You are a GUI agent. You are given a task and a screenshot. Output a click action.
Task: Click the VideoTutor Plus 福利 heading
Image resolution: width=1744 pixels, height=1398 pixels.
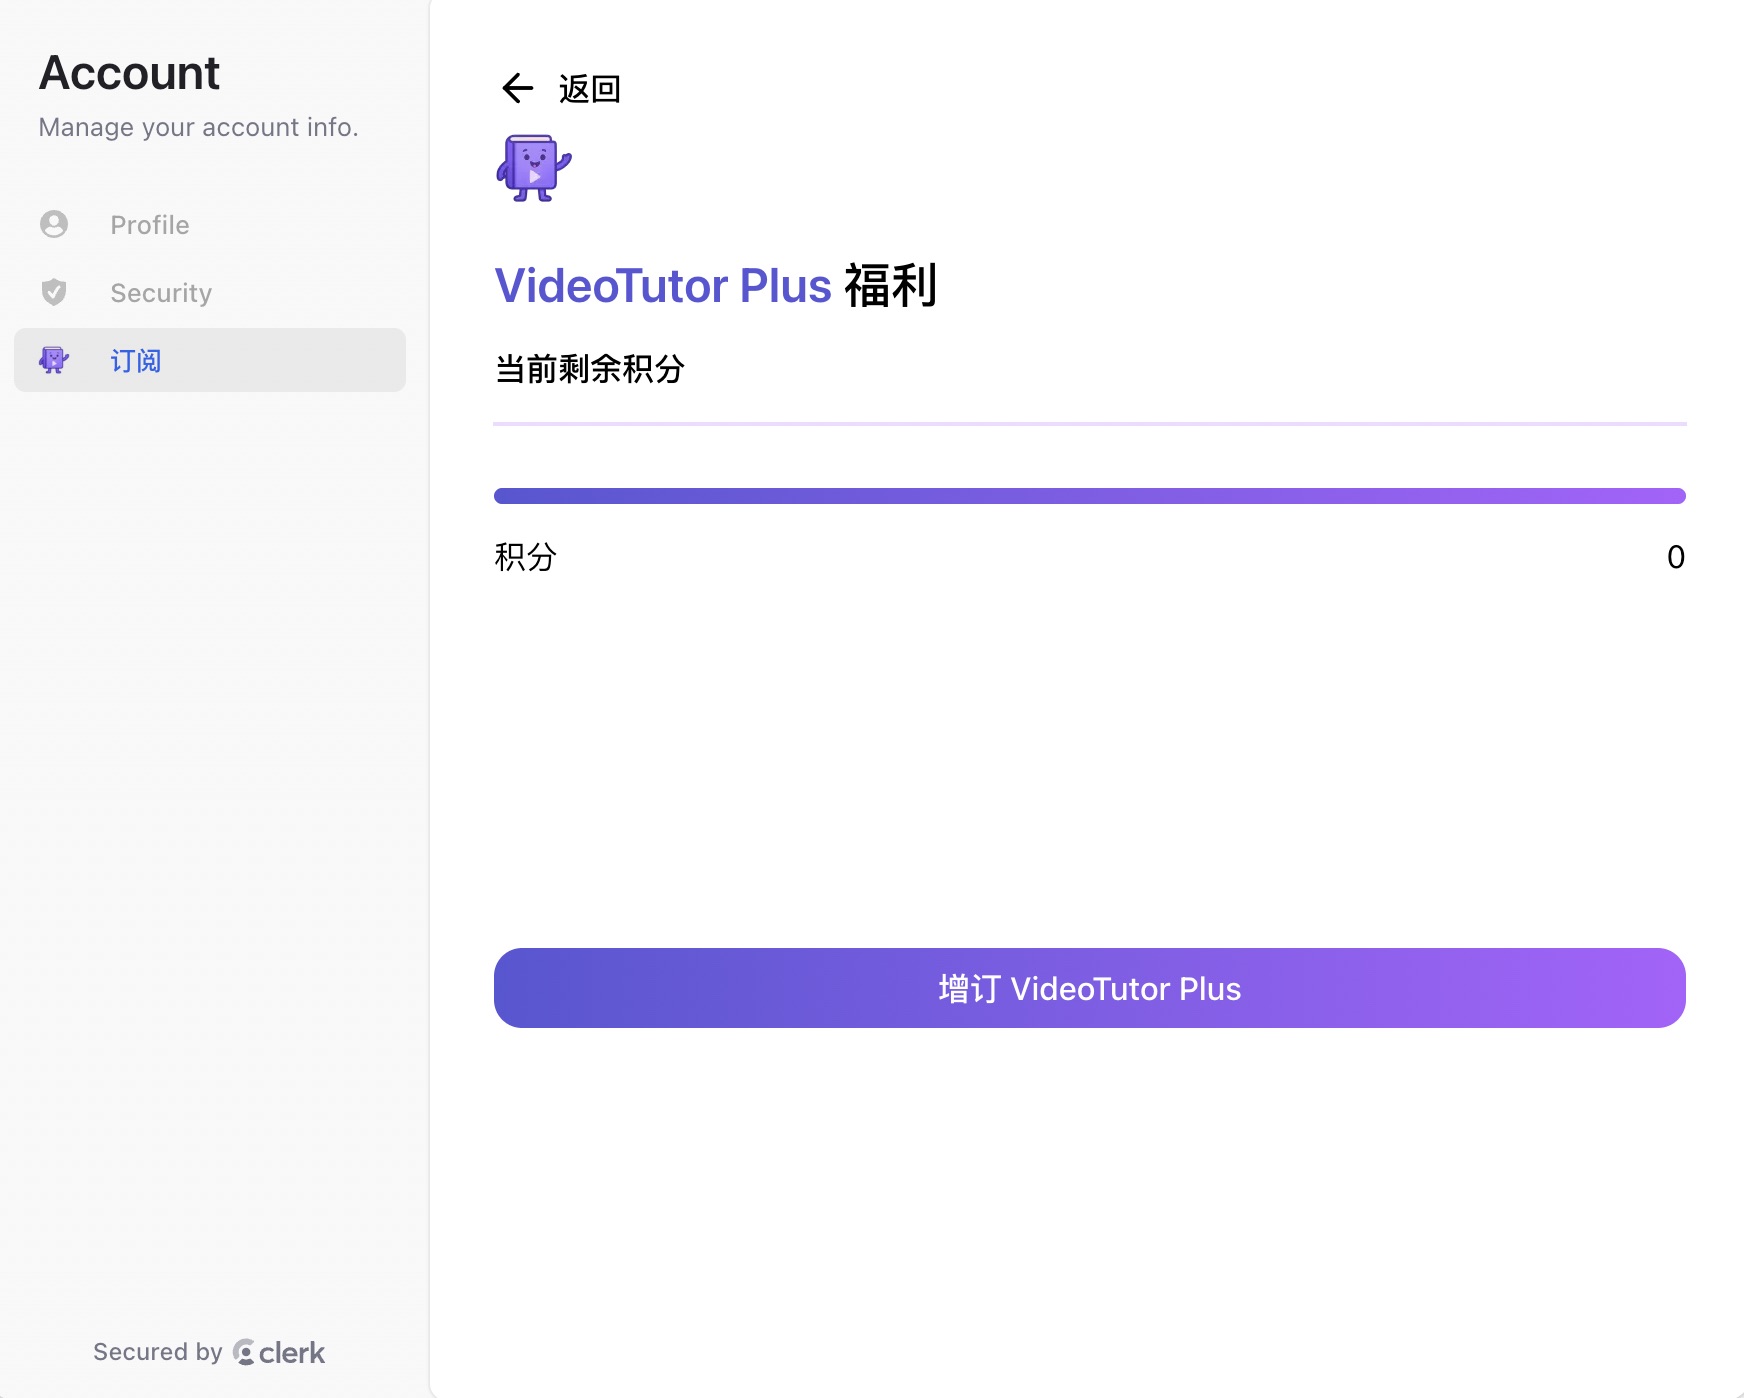[x=716, y=286]
